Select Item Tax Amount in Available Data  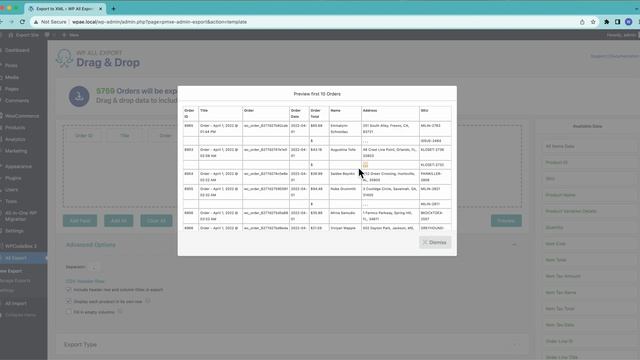tap(588, 276)
